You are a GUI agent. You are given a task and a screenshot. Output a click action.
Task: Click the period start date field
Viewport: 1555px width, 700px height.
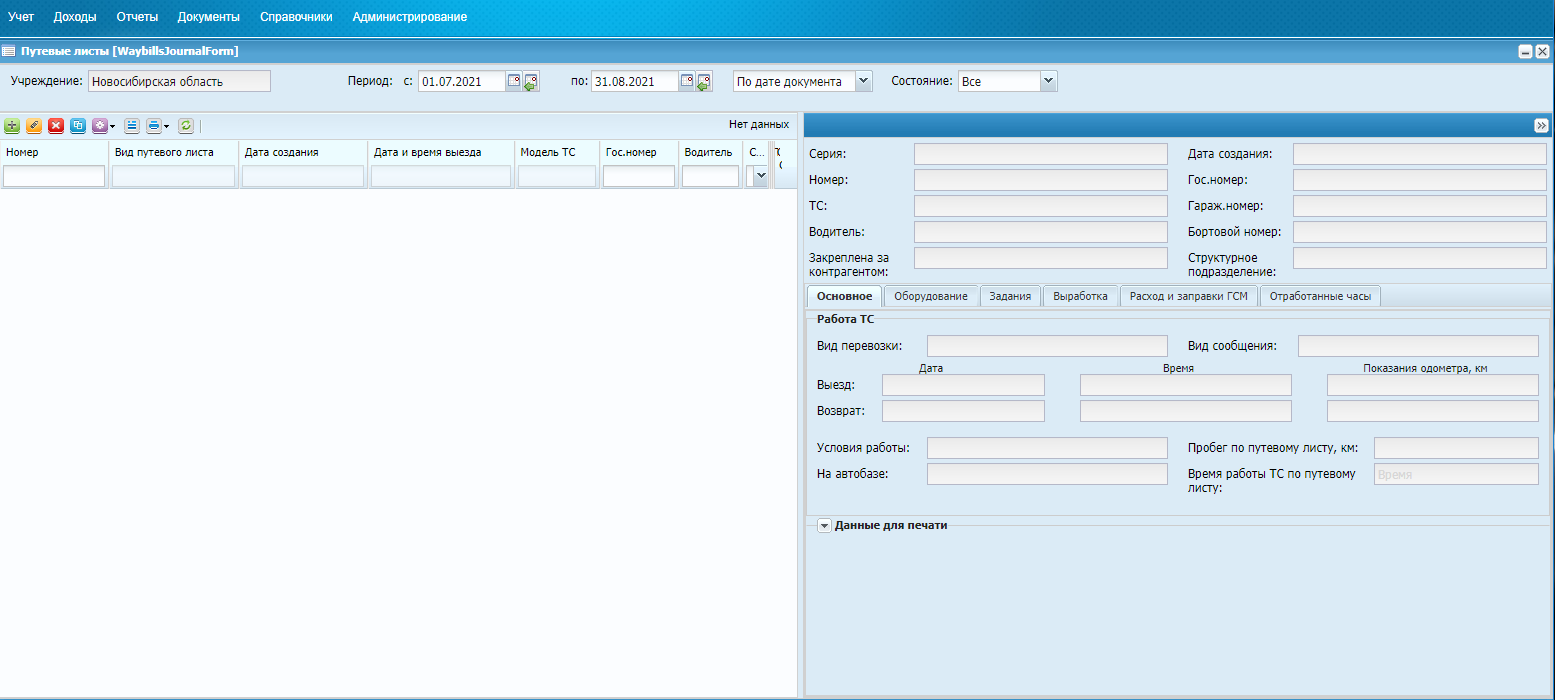point(461,82)
